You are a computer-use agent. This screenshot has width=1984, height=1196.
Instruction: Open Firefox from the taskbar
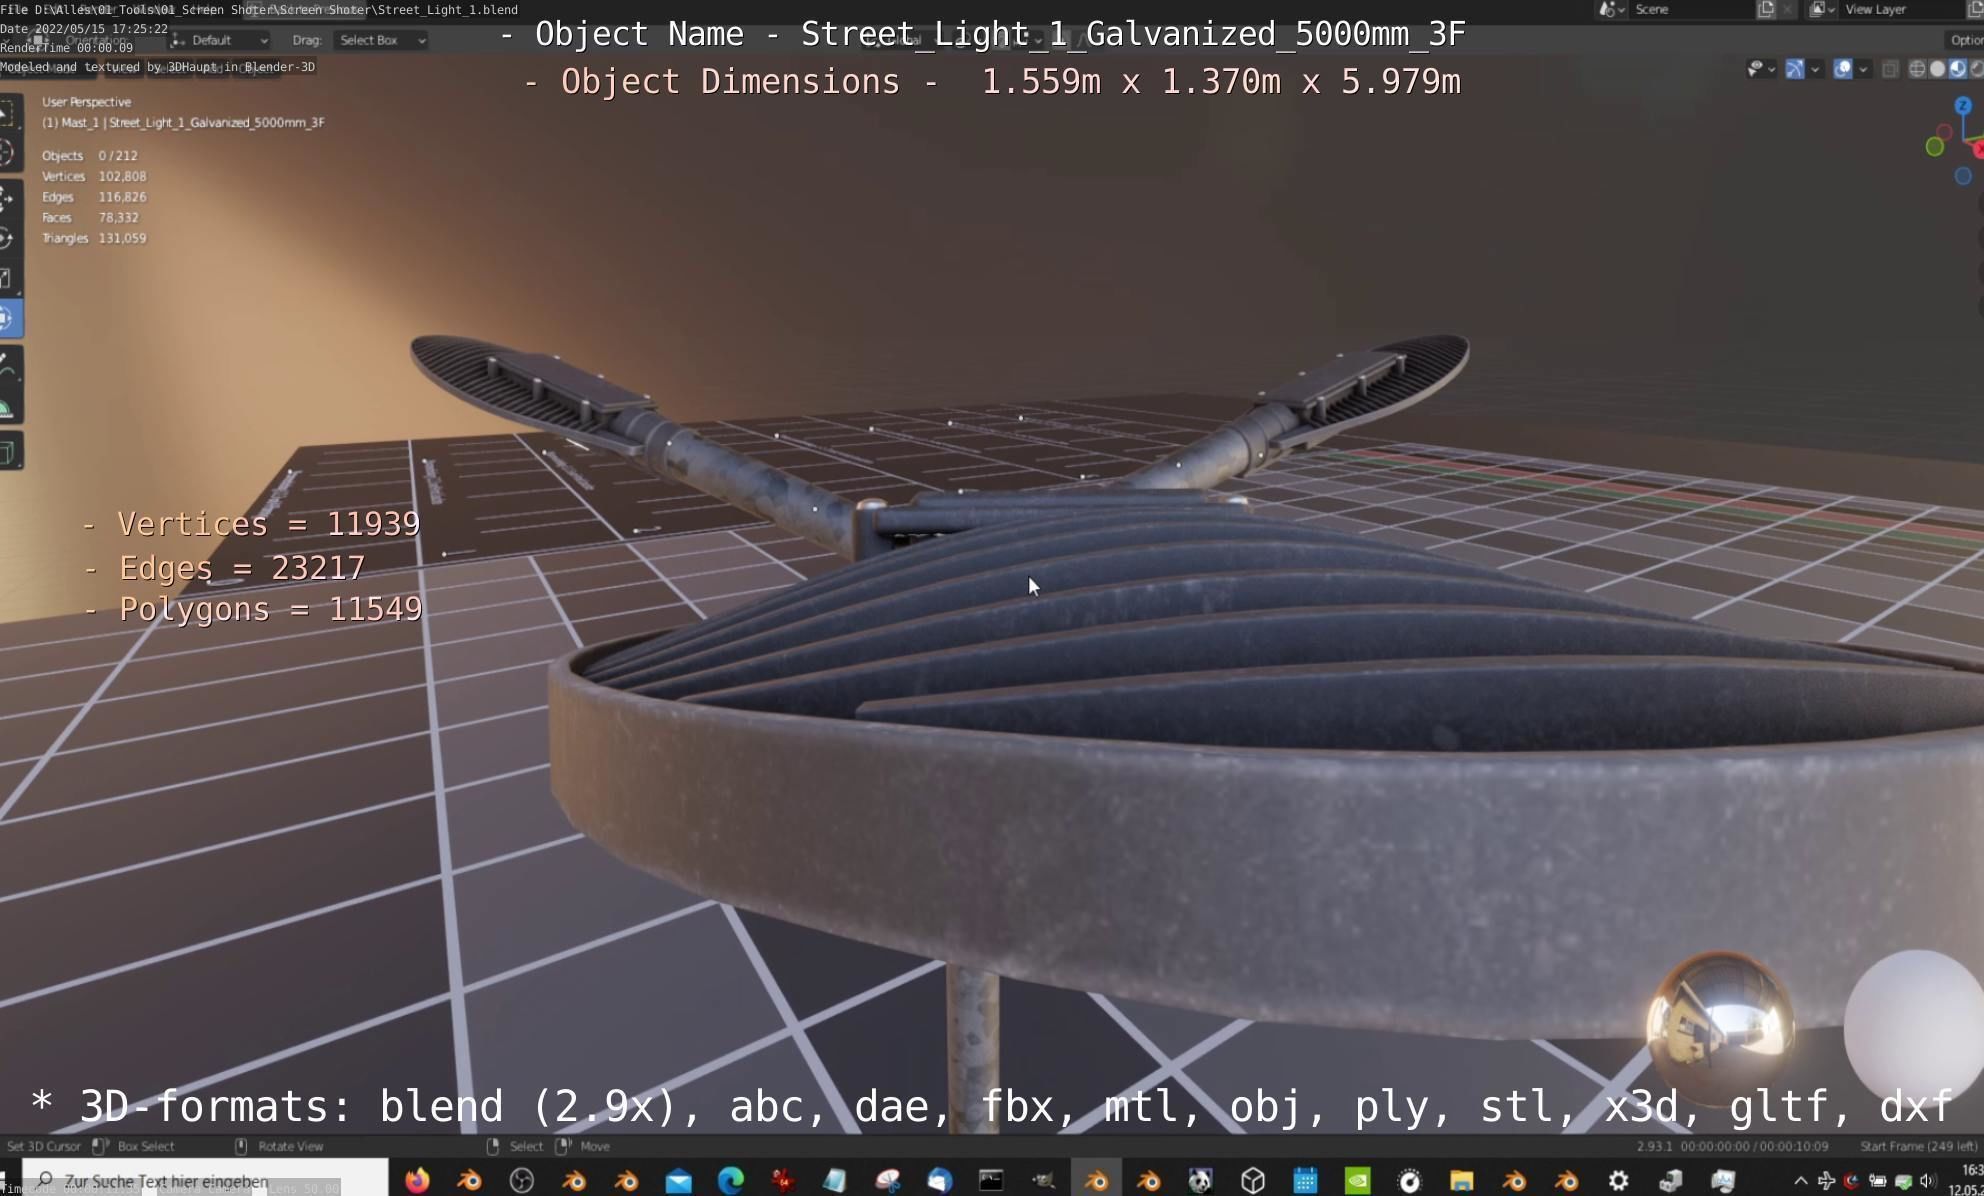(x=417, y=1181)
